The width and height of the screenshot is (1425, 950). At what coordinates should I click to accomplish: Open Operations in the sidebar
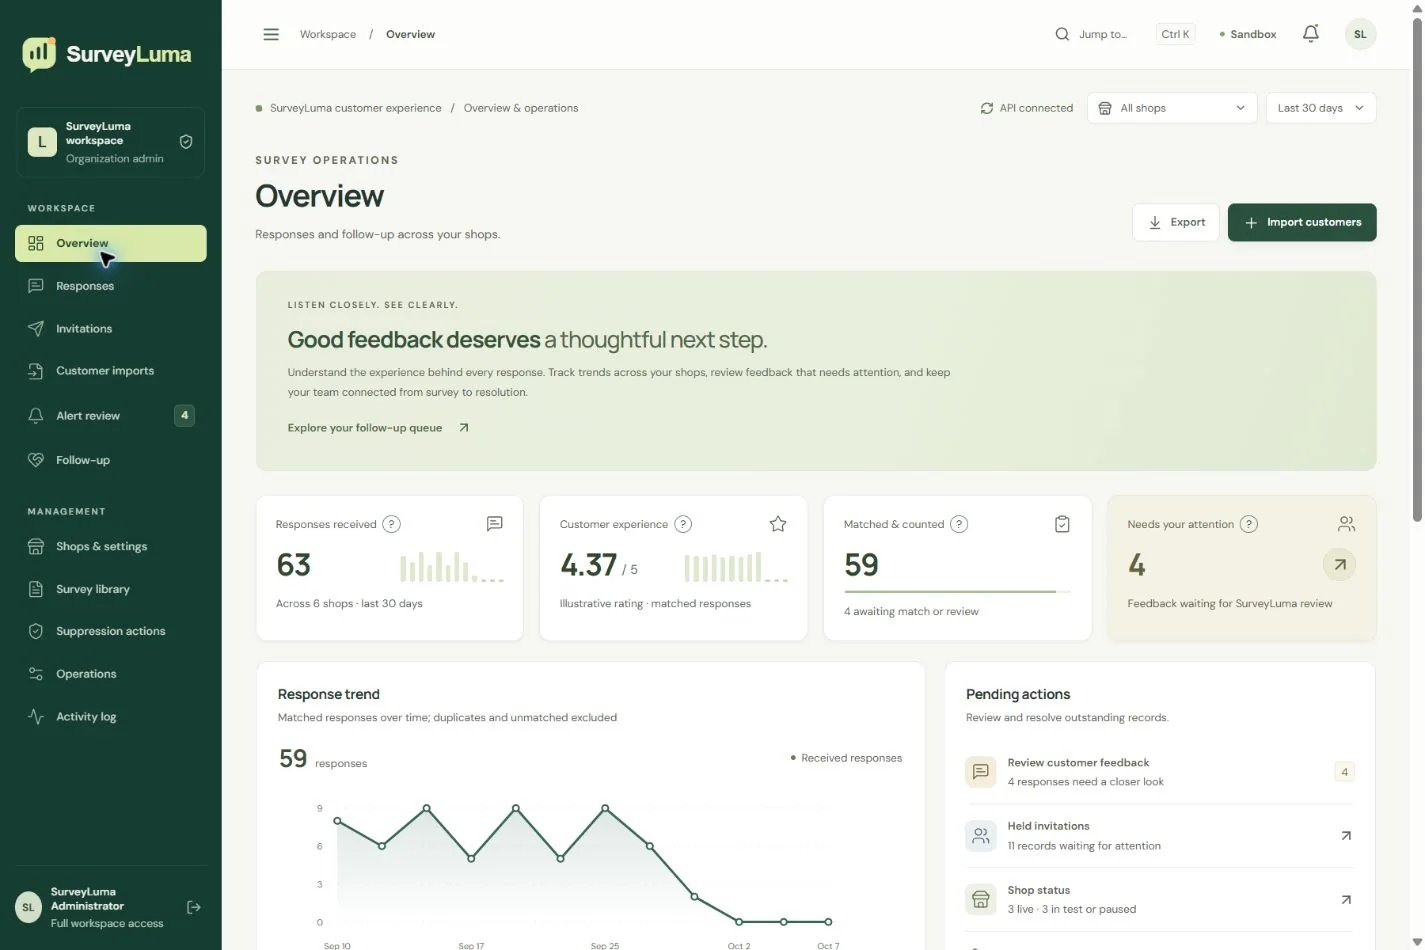[110, 674]
